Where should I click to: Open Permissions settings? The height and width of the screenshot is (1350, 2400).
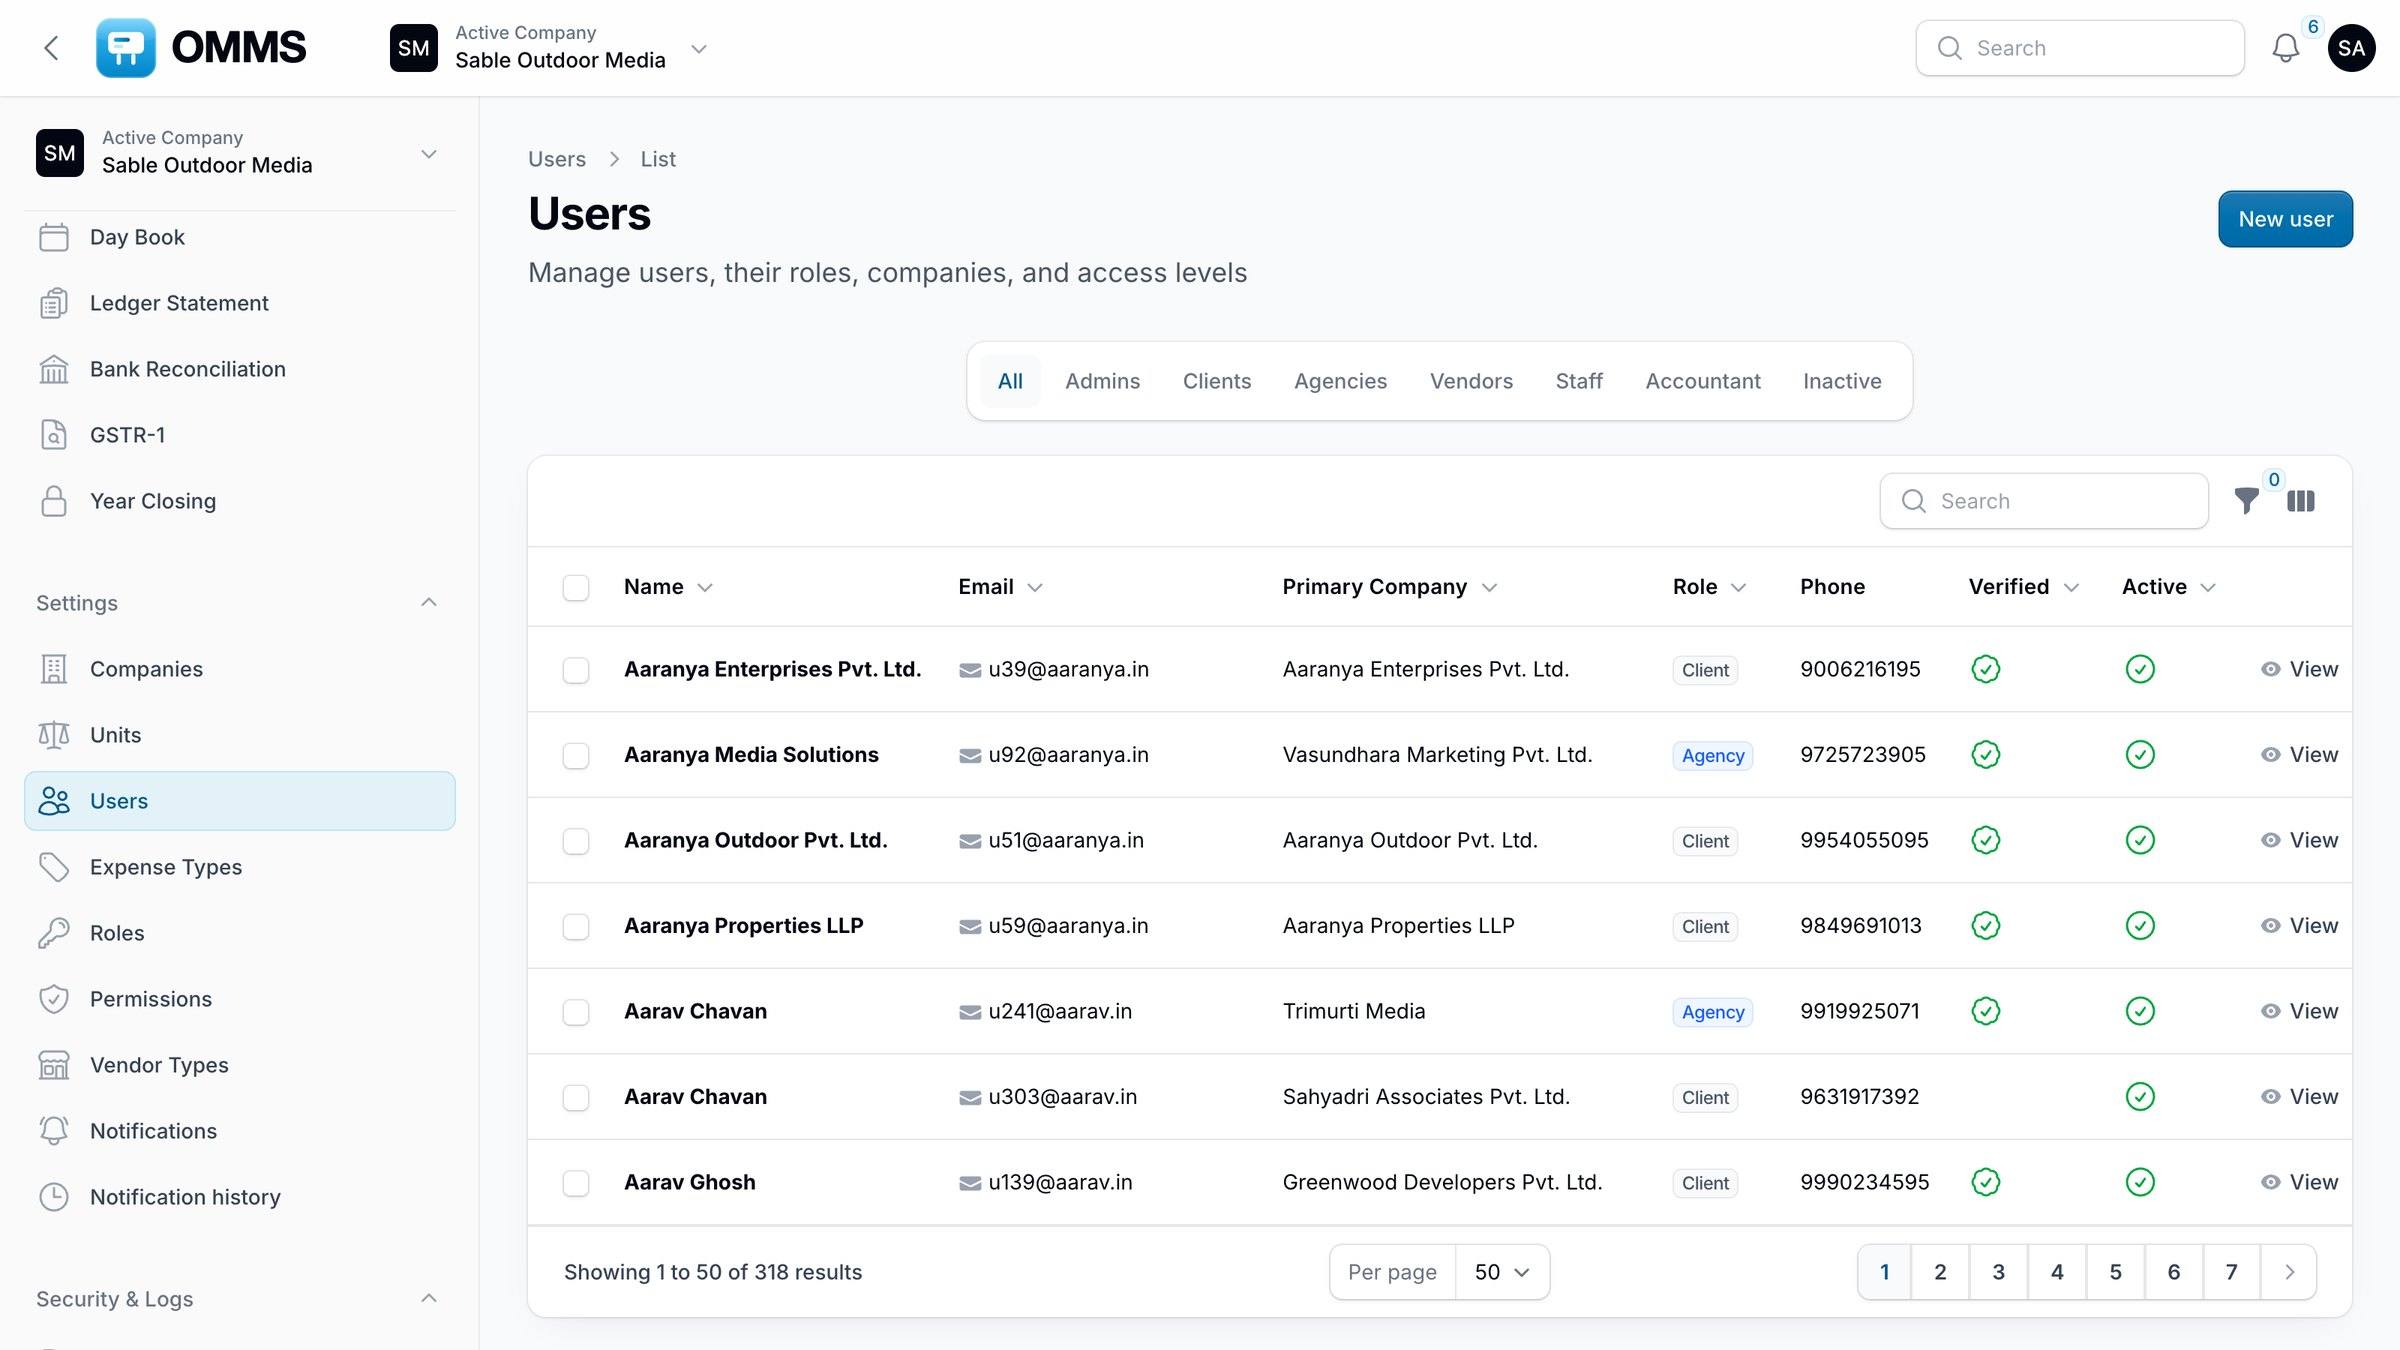[x=240, y=999]
